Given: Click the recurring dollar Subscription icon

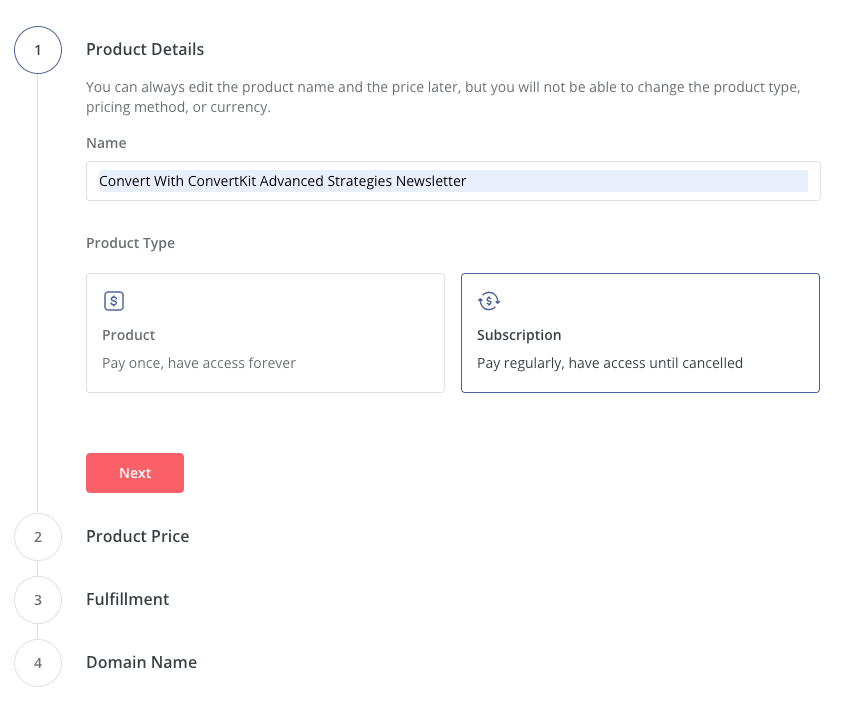Looking at the screenshot, I should [x=489, y=301].
